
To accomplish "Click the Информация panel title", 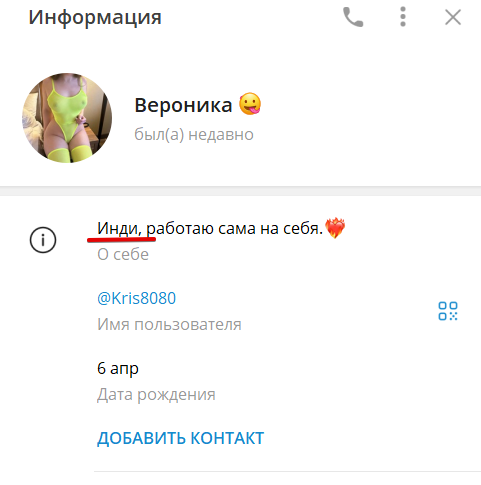I will [95, 17].
